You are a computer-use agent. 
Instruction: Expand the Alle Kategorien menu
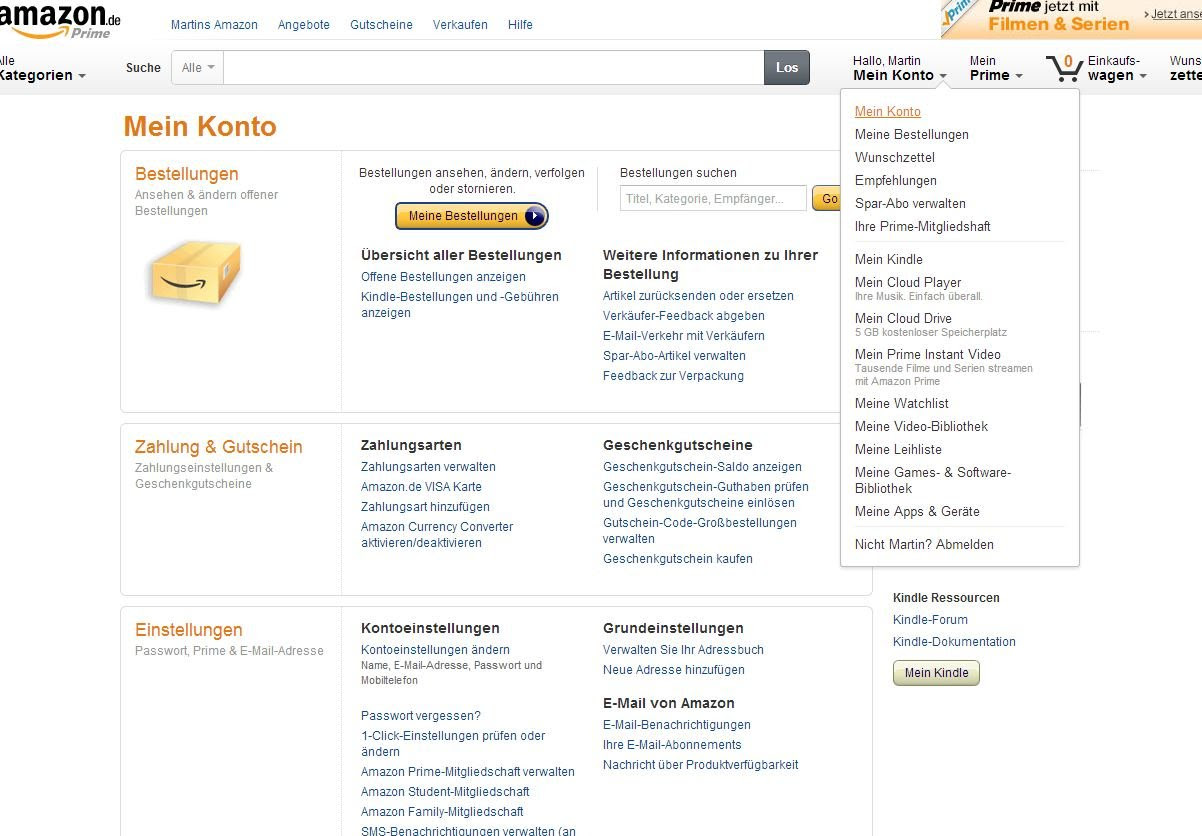[x=42, y=68]
